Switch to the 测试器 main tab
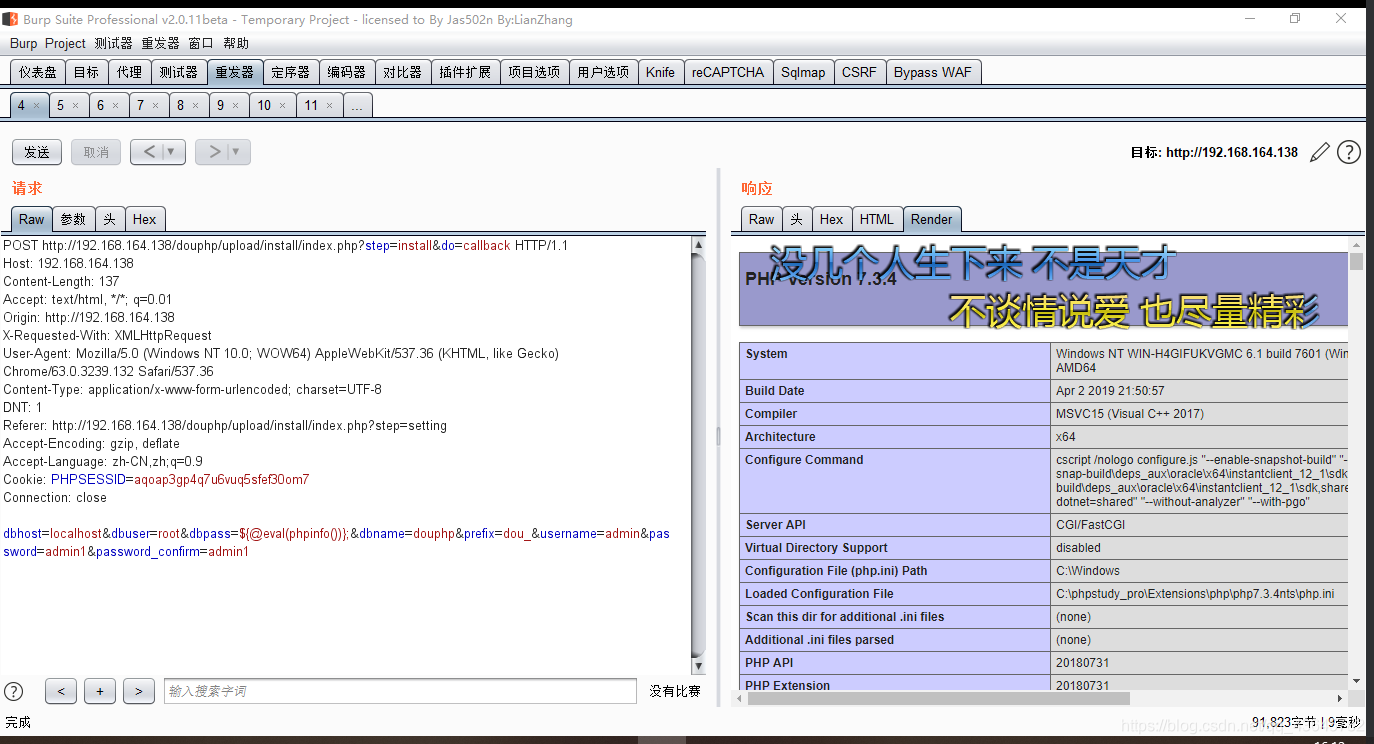The image size is (1374, 744). tap(178, 72)
